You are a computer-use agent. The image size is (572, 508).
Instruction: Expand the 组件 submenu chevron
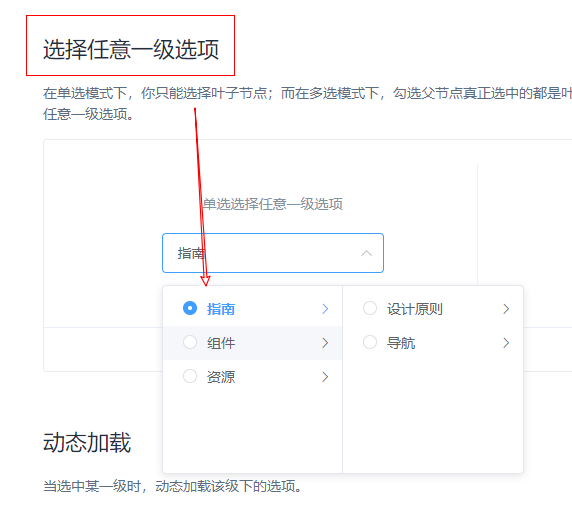pyautogui.click(x=325, y=343)
